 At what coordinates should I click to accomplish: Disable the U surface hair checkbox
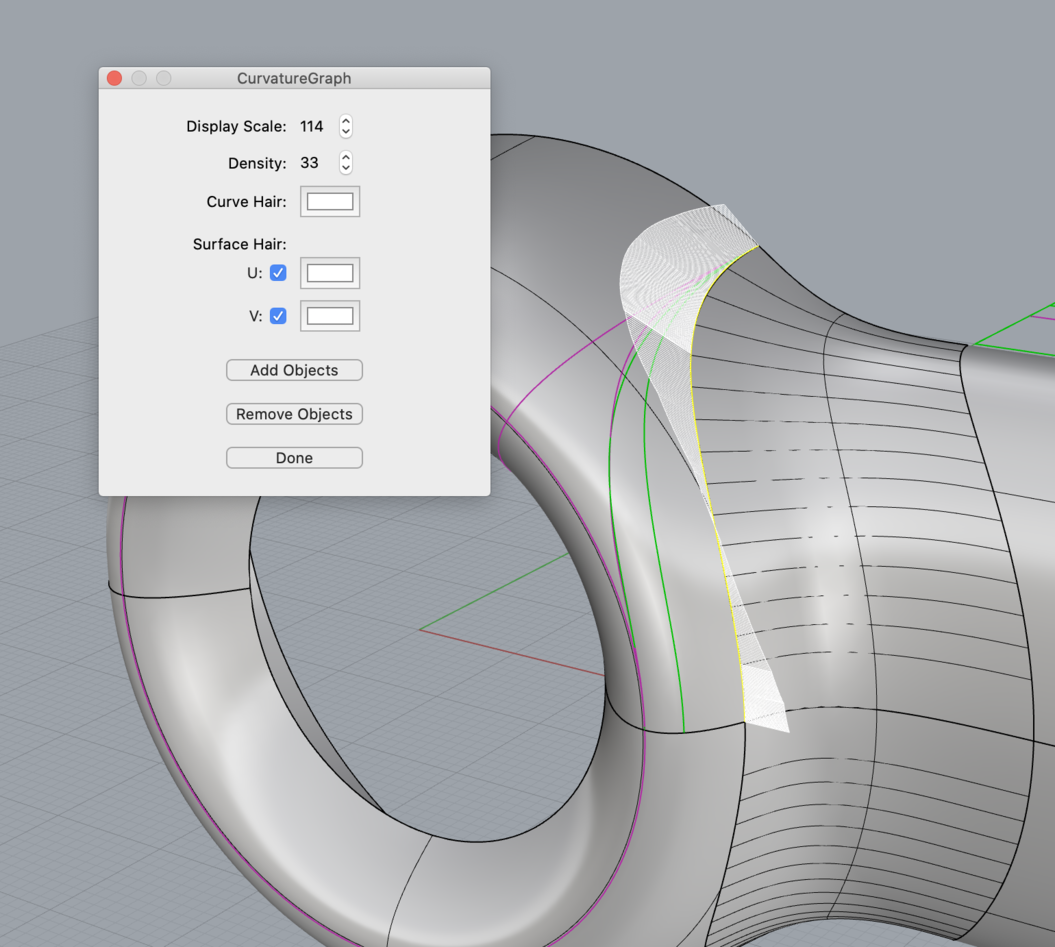(x=277, y=272)
